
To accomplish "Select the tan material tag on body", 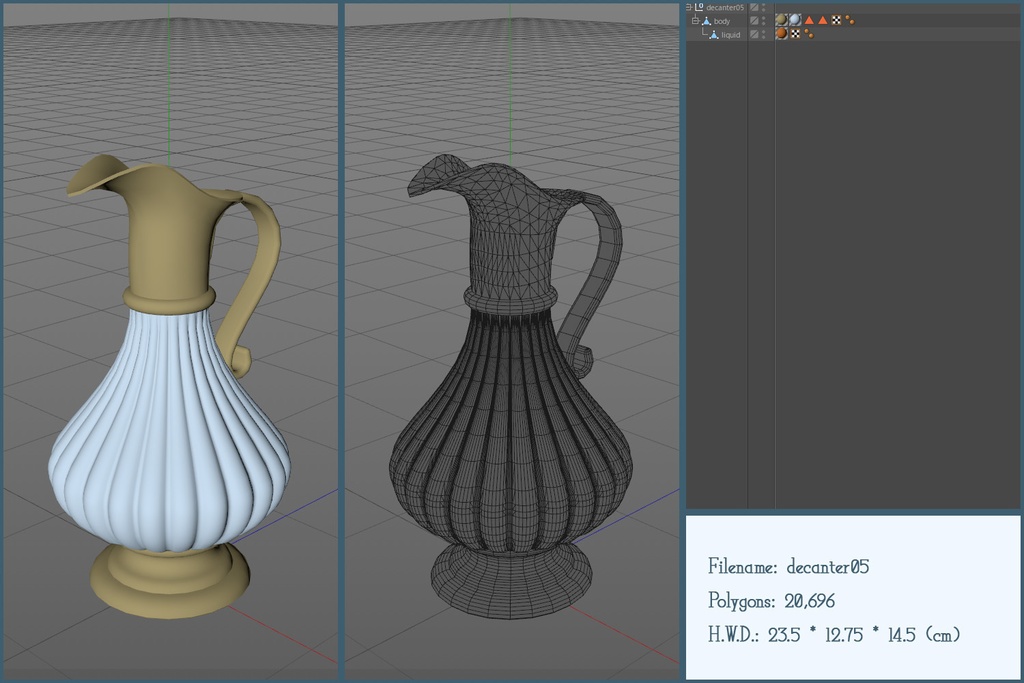I will tap(781, 20).
